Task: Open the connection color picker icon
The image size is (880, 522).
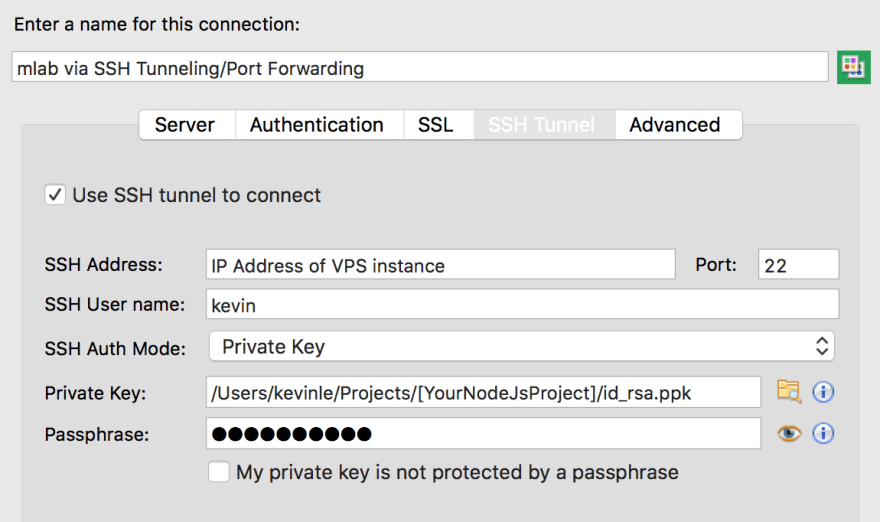Action: coord(854,67)
